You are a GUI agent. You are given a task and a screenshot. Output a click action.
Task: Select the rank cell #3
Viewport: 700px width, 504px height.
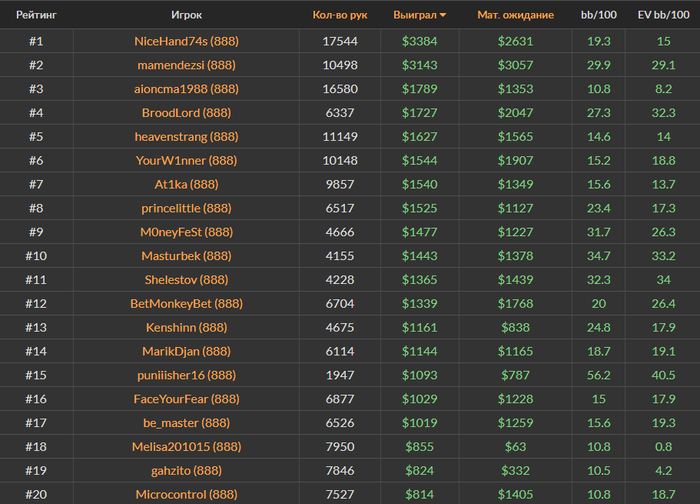point(36,89)
